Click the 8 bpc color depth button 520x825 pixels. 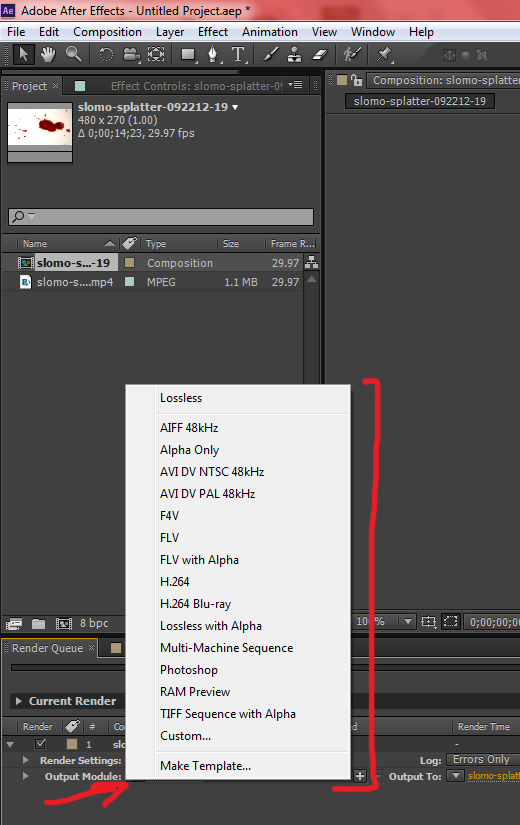pyautogui.click(x=94, y=623)
